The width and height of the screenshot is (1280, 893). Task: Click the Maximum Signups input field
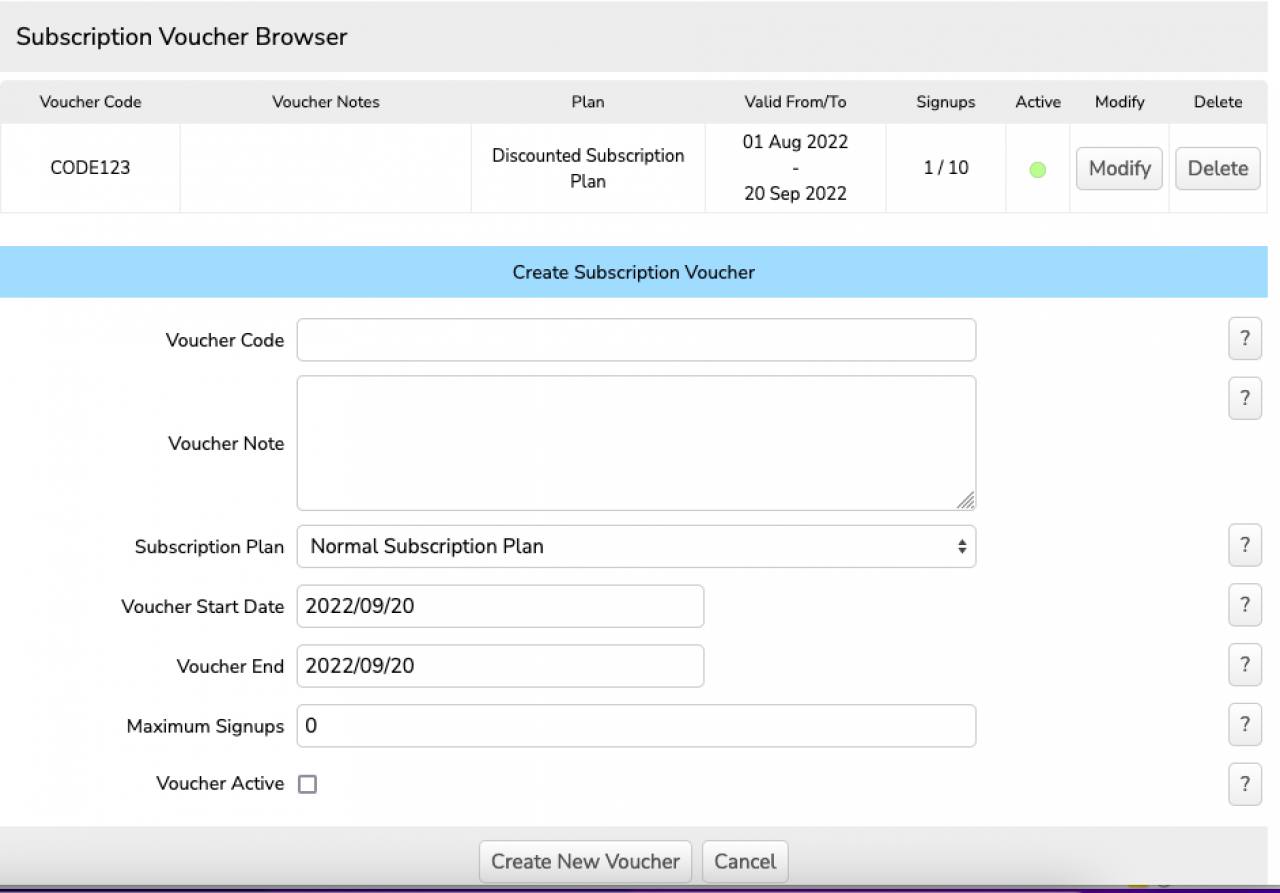pyautogui.click(x=636, y=726)
